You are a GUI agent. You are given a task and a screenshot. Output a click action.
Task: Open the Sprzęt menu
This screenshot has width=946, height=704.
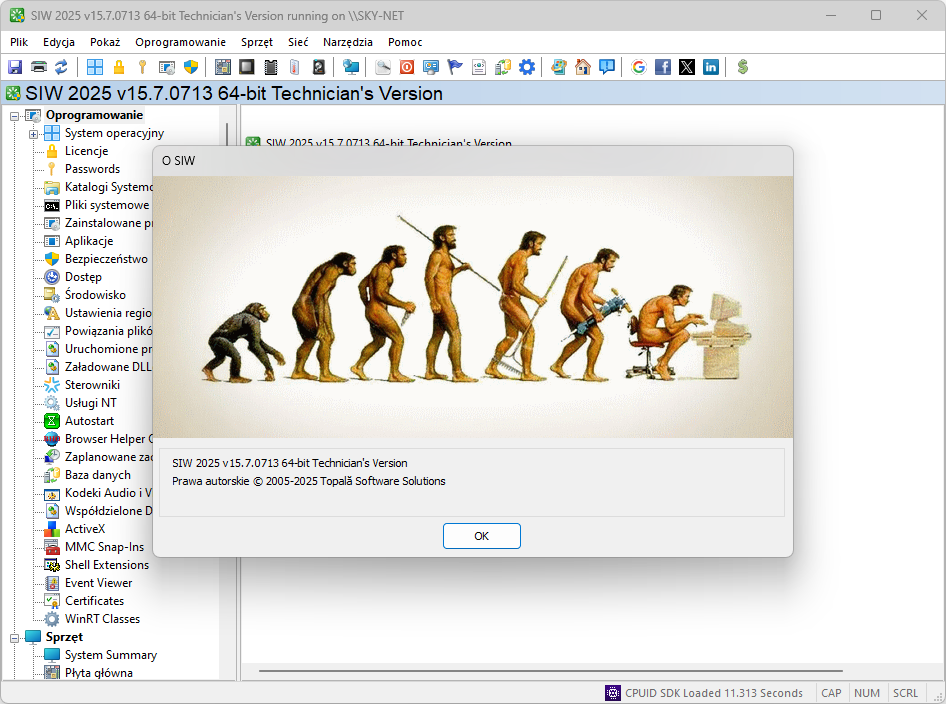pos(257,42)
